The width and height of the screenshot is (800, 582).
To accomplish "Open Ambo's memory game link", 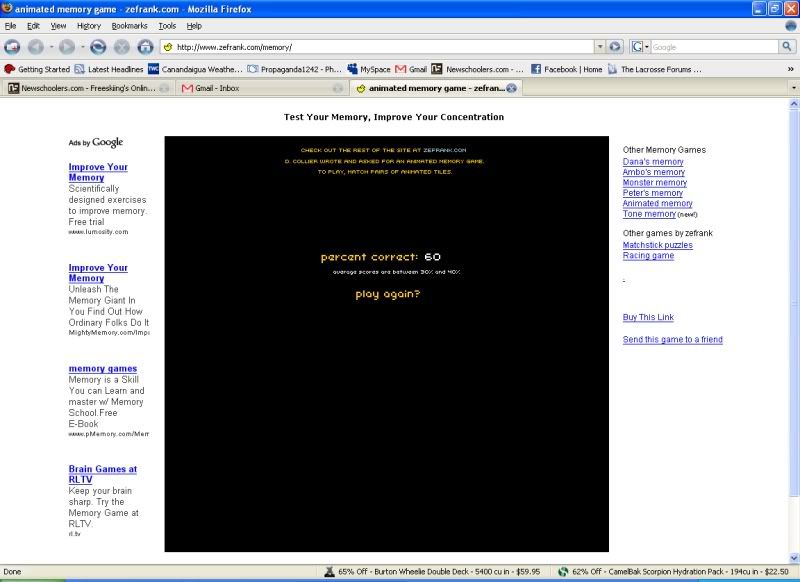I will click(654, 172).
